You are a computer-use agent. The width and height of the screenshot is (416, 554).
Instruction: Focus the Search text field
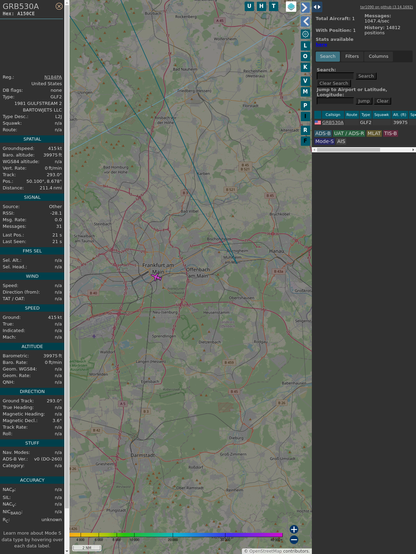(x=335, y=76)
